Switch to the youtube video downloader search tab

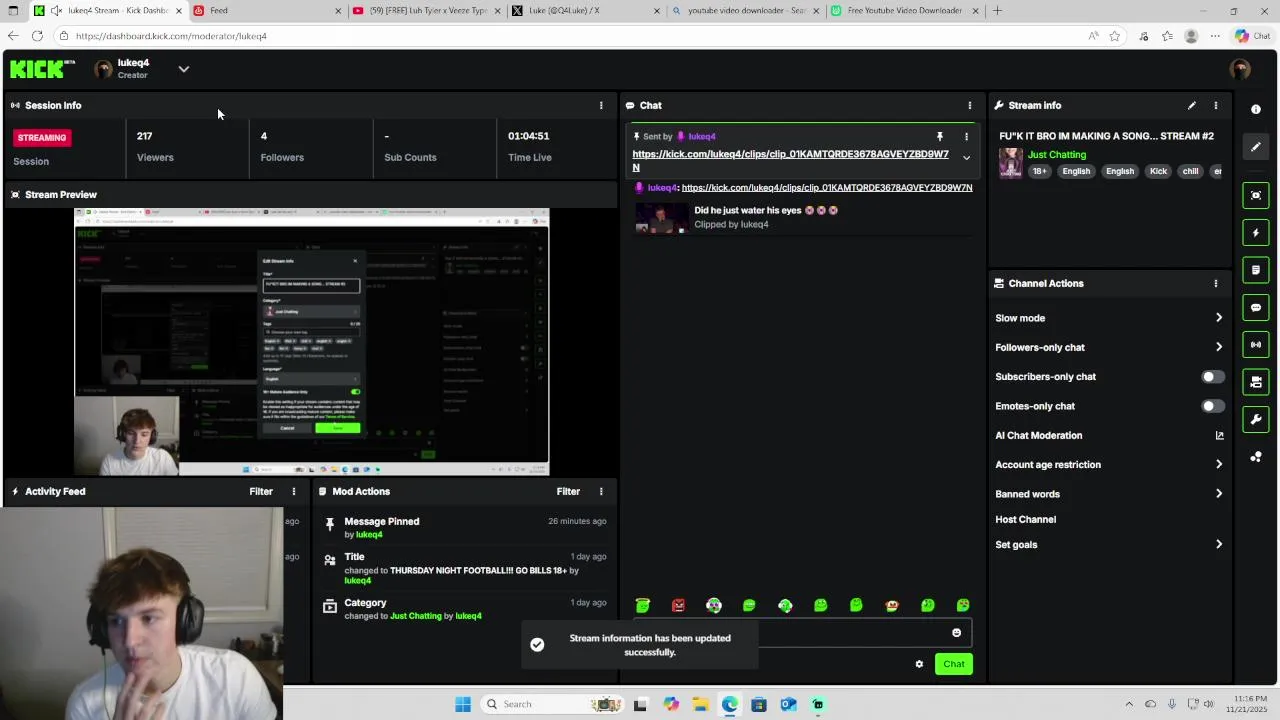click(745, 11)
